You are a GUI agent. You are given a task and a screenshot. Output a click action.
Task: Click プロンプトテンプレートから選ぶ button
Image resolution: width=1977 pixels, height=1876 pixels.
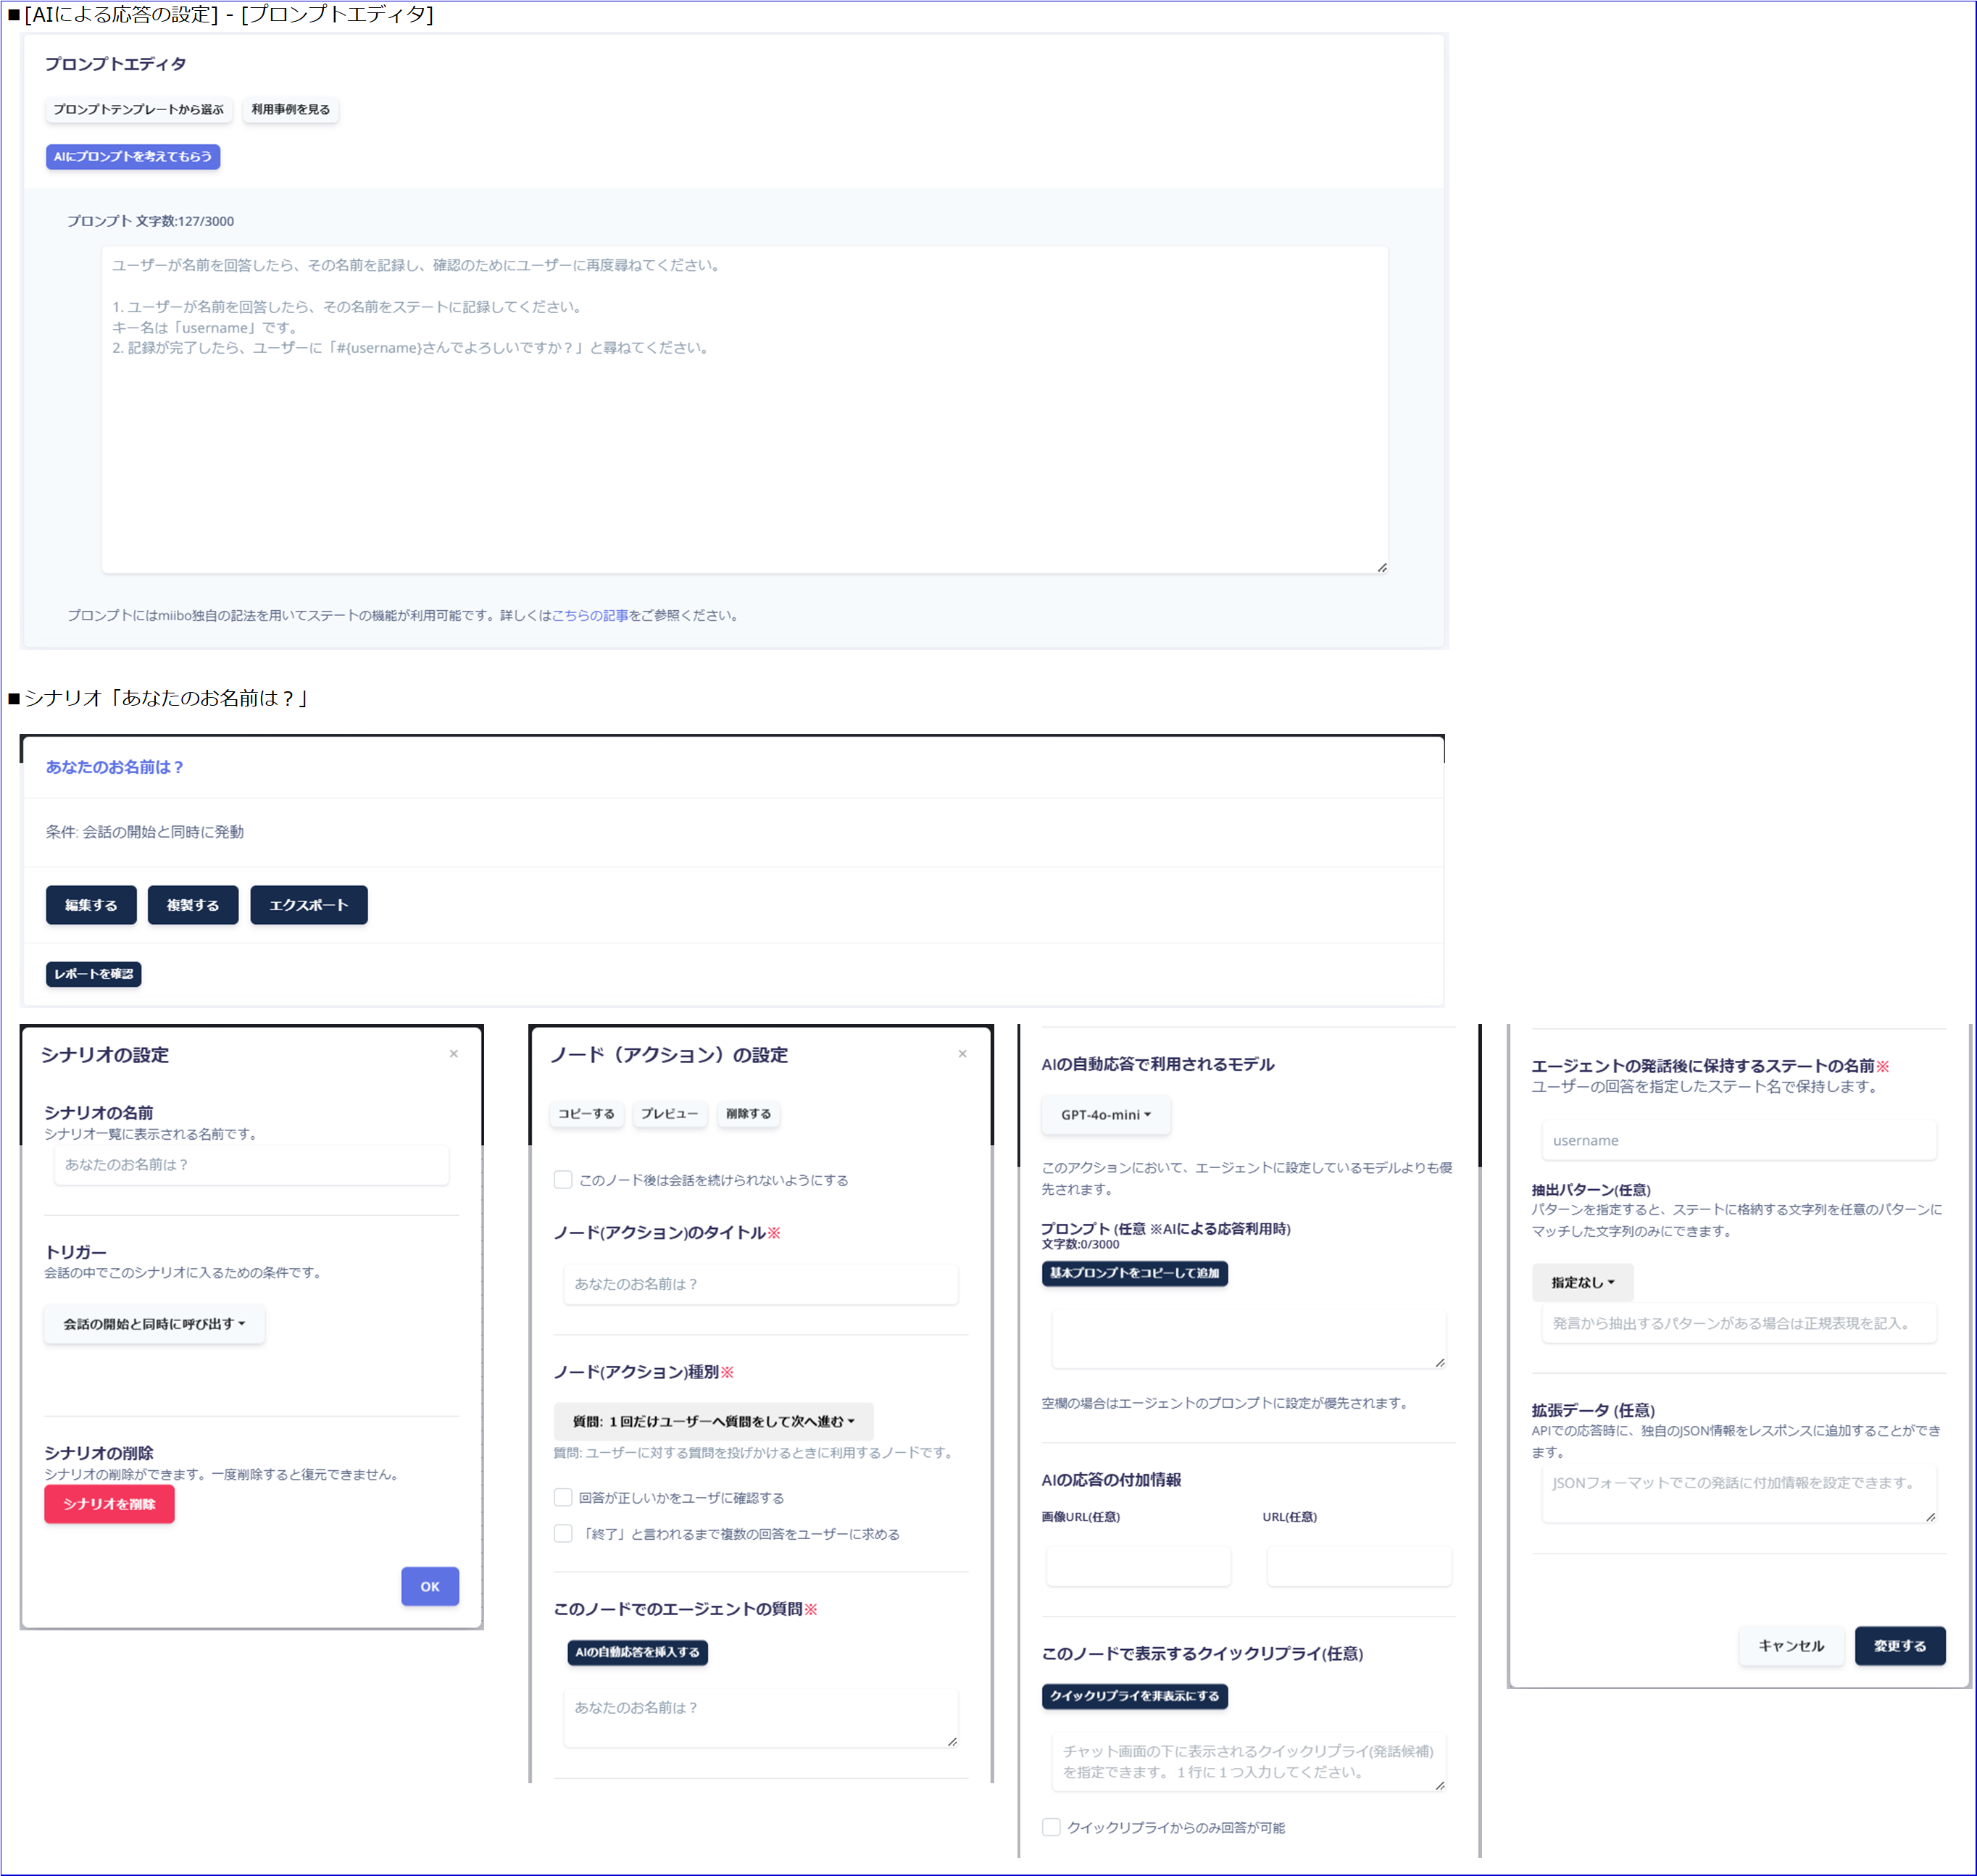coord(138,109)
